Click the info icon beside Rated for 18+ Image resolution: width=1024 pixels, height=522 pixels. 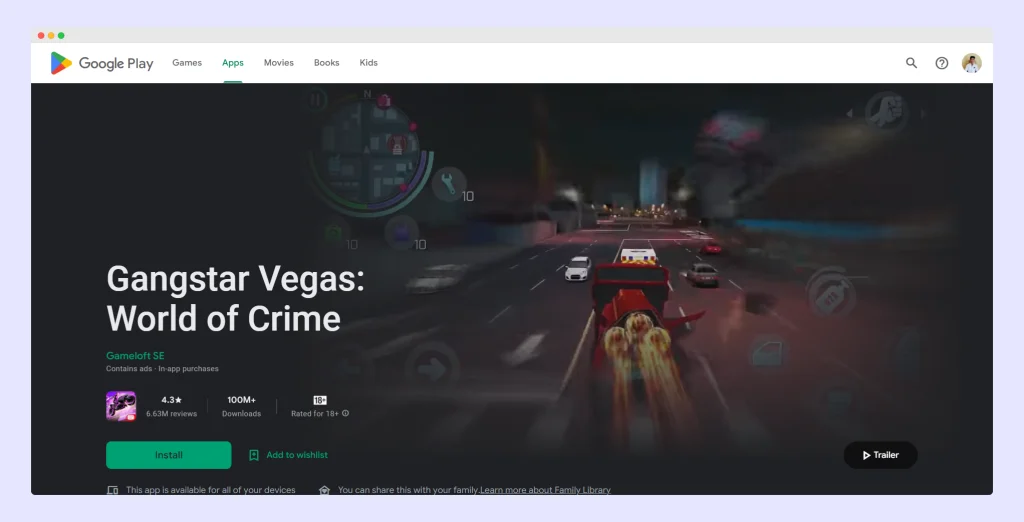point(345,413)
